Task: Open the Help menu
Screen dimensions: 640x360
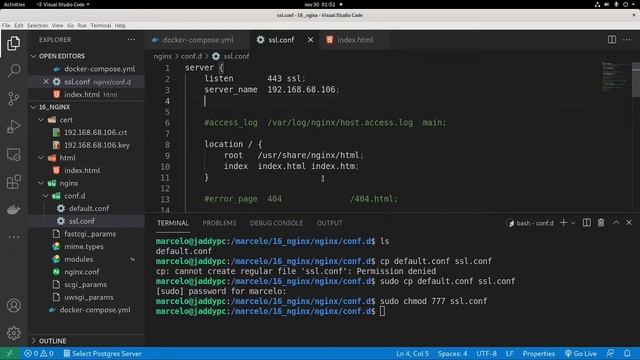Action: point(120,25)
